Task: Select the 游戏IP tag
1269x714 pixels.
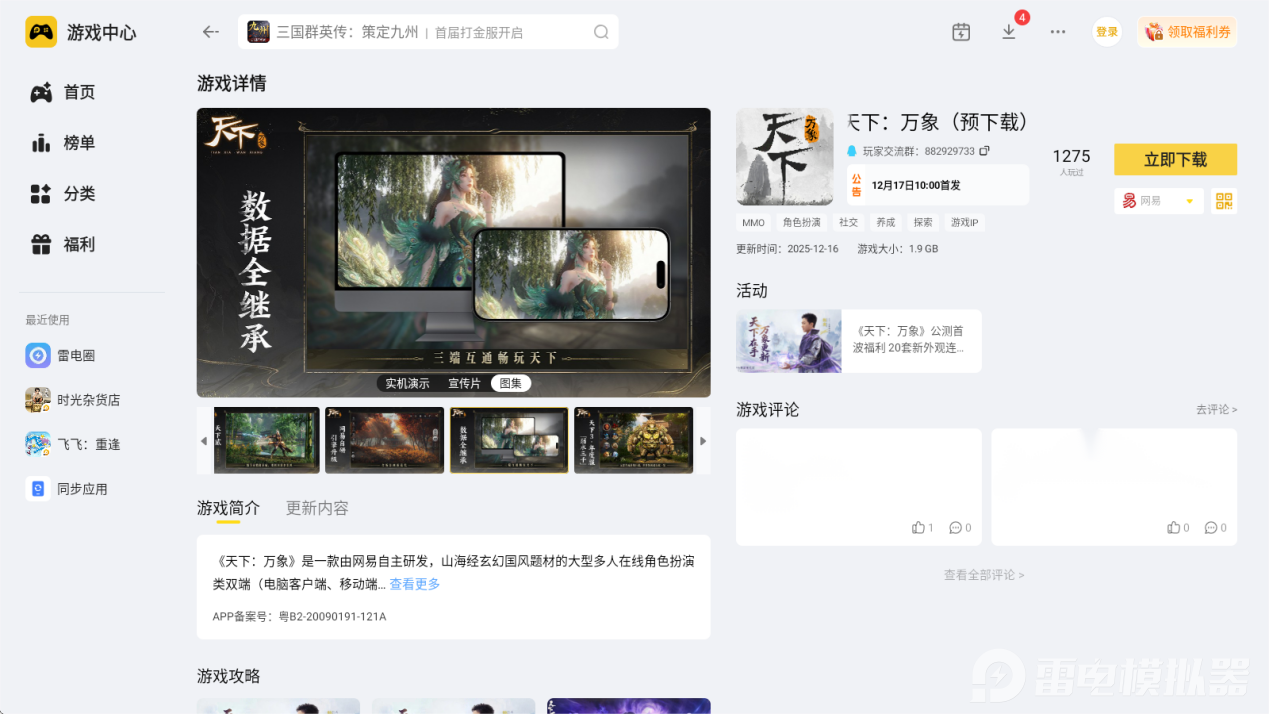Action: coord(964,222)
